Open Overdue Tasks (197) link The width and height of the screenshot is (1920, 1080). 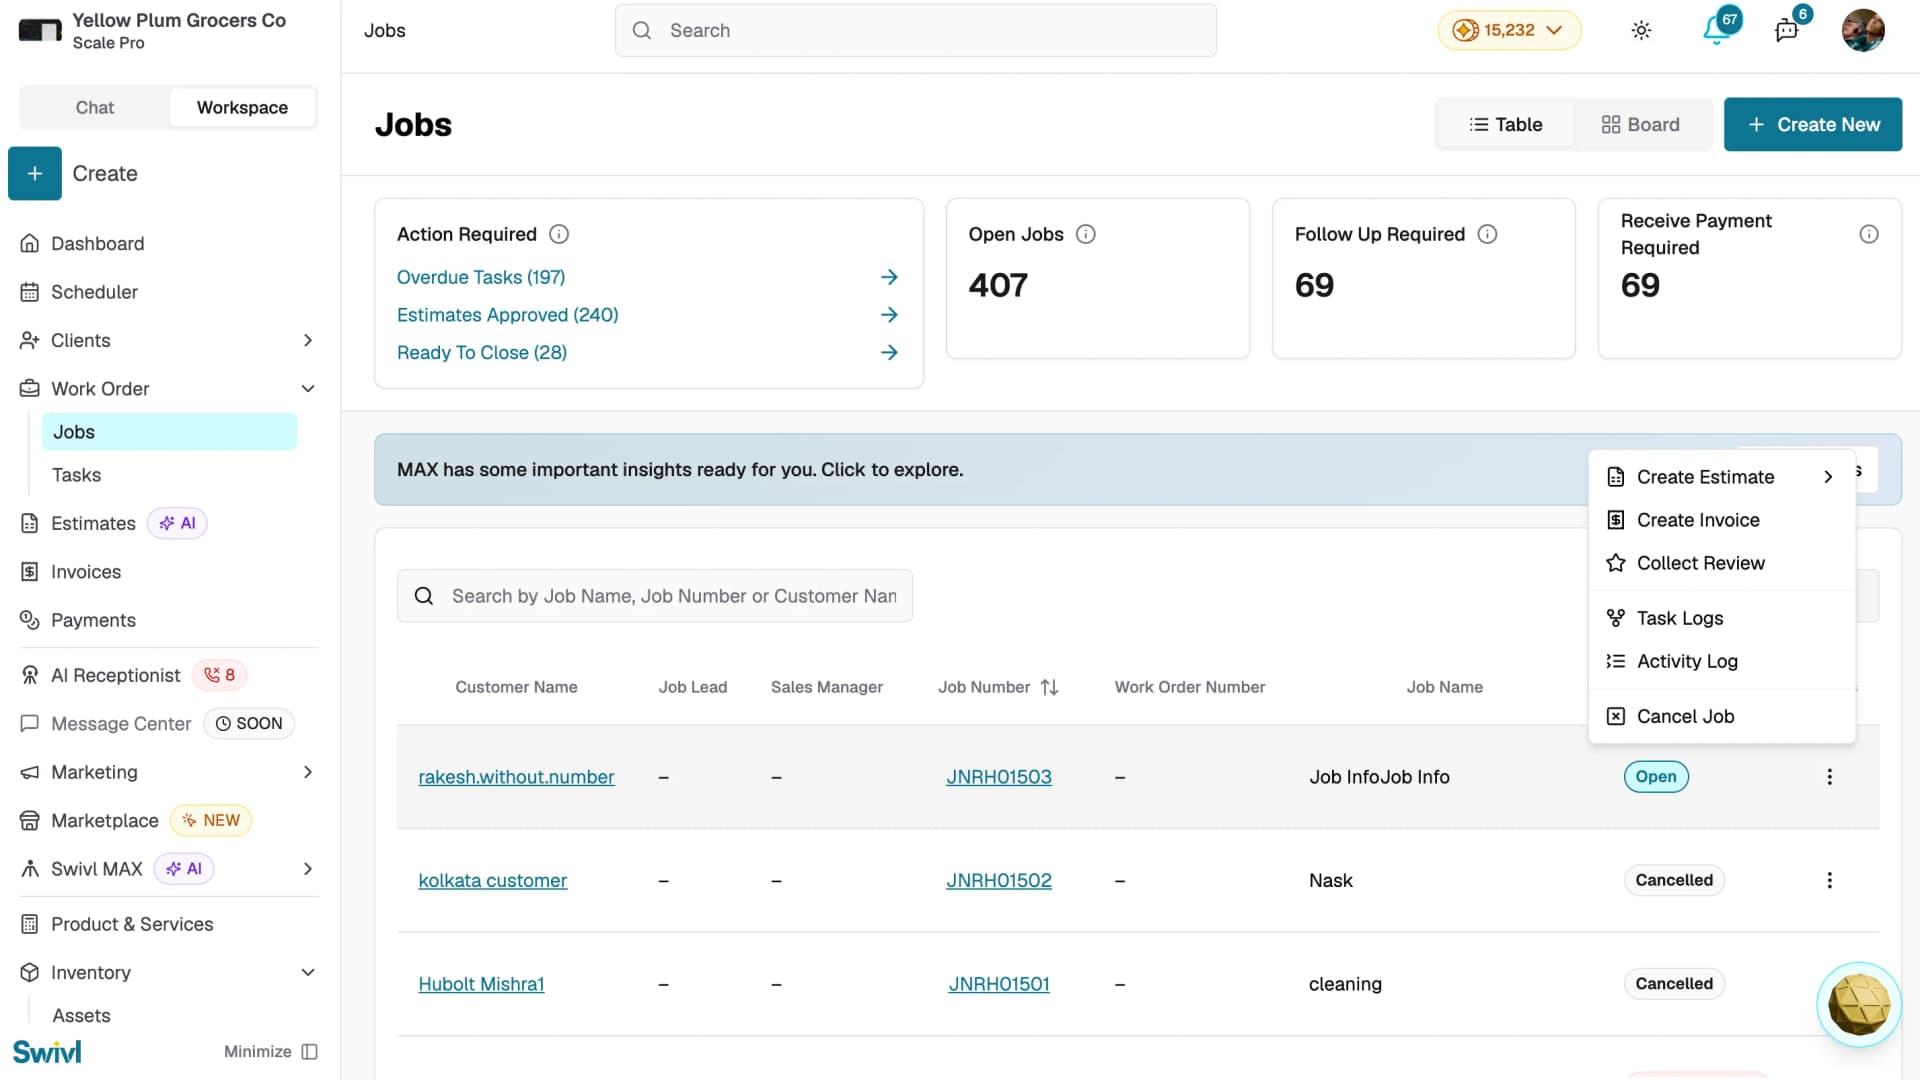pyautogui.click(x=481, y=277)
